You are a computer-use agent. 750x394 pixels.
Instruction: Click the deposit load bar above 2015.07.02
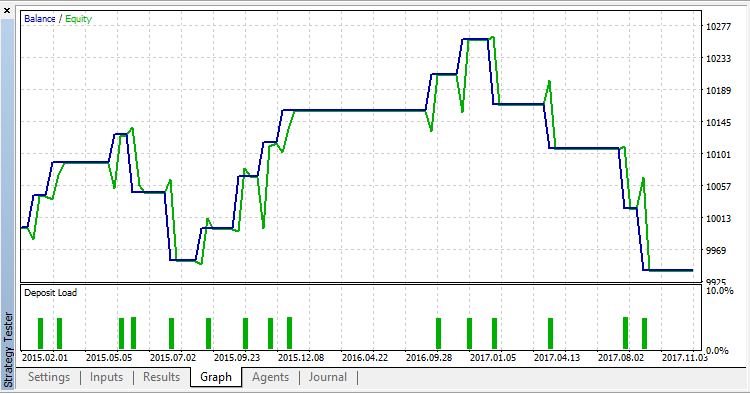171,333
